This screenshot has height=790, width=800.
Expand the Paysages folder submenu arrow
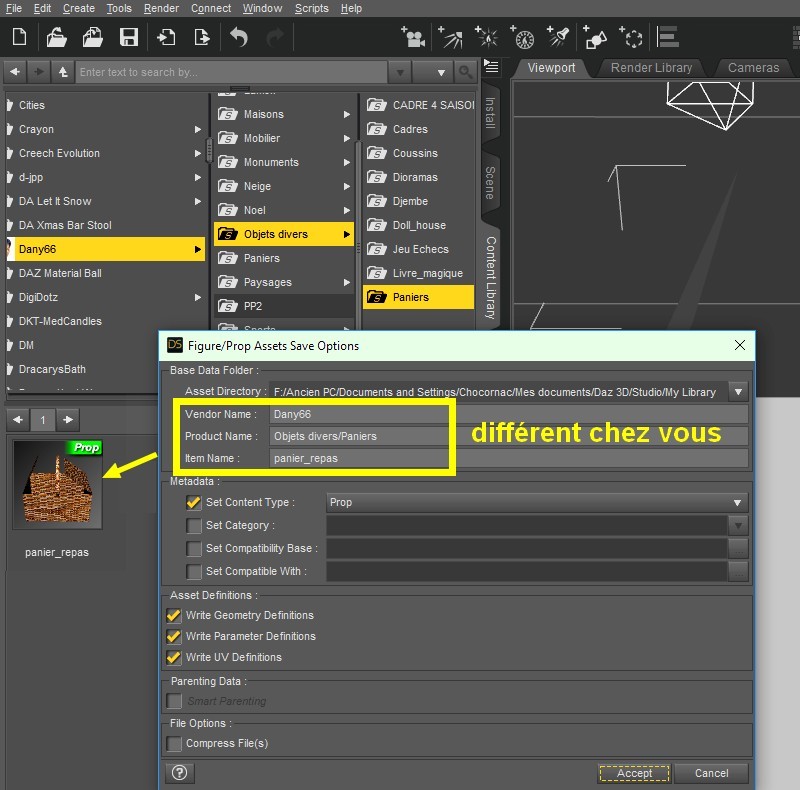[x=347, y=282]
